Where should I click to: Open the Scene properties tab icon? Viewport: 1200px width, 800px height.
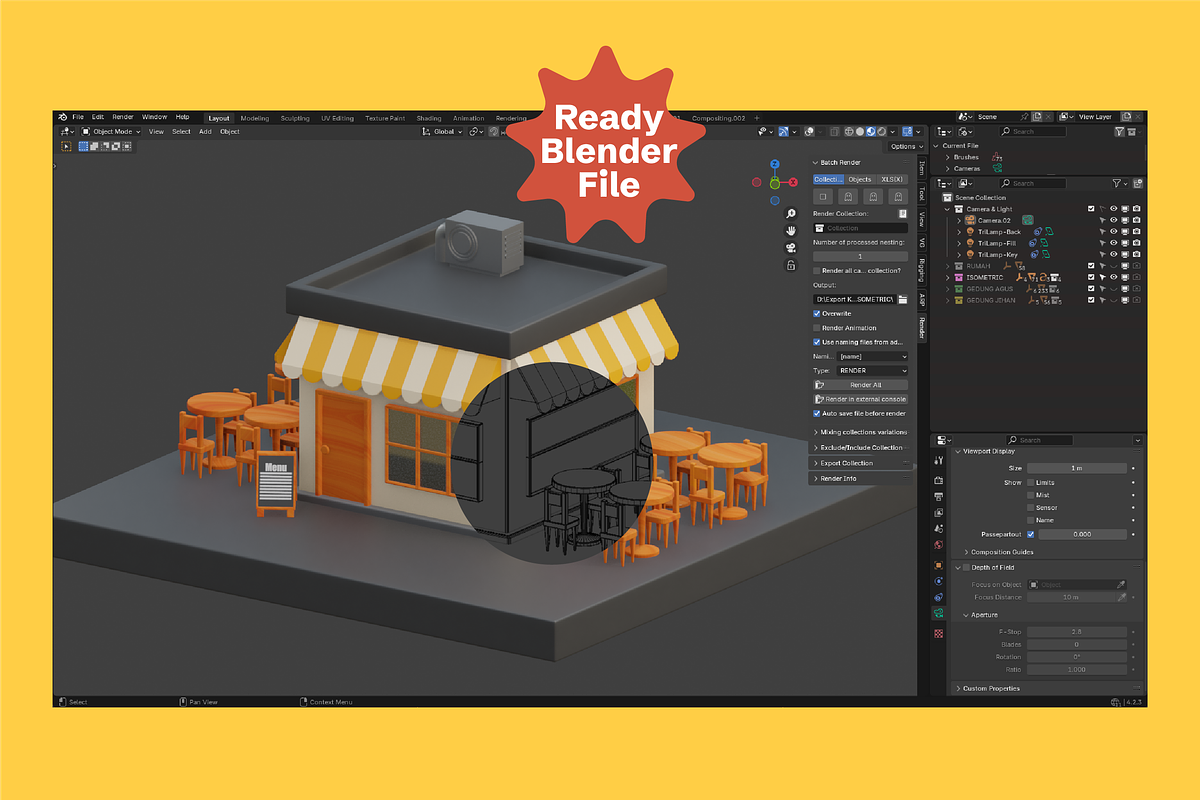tap(938, 528)
